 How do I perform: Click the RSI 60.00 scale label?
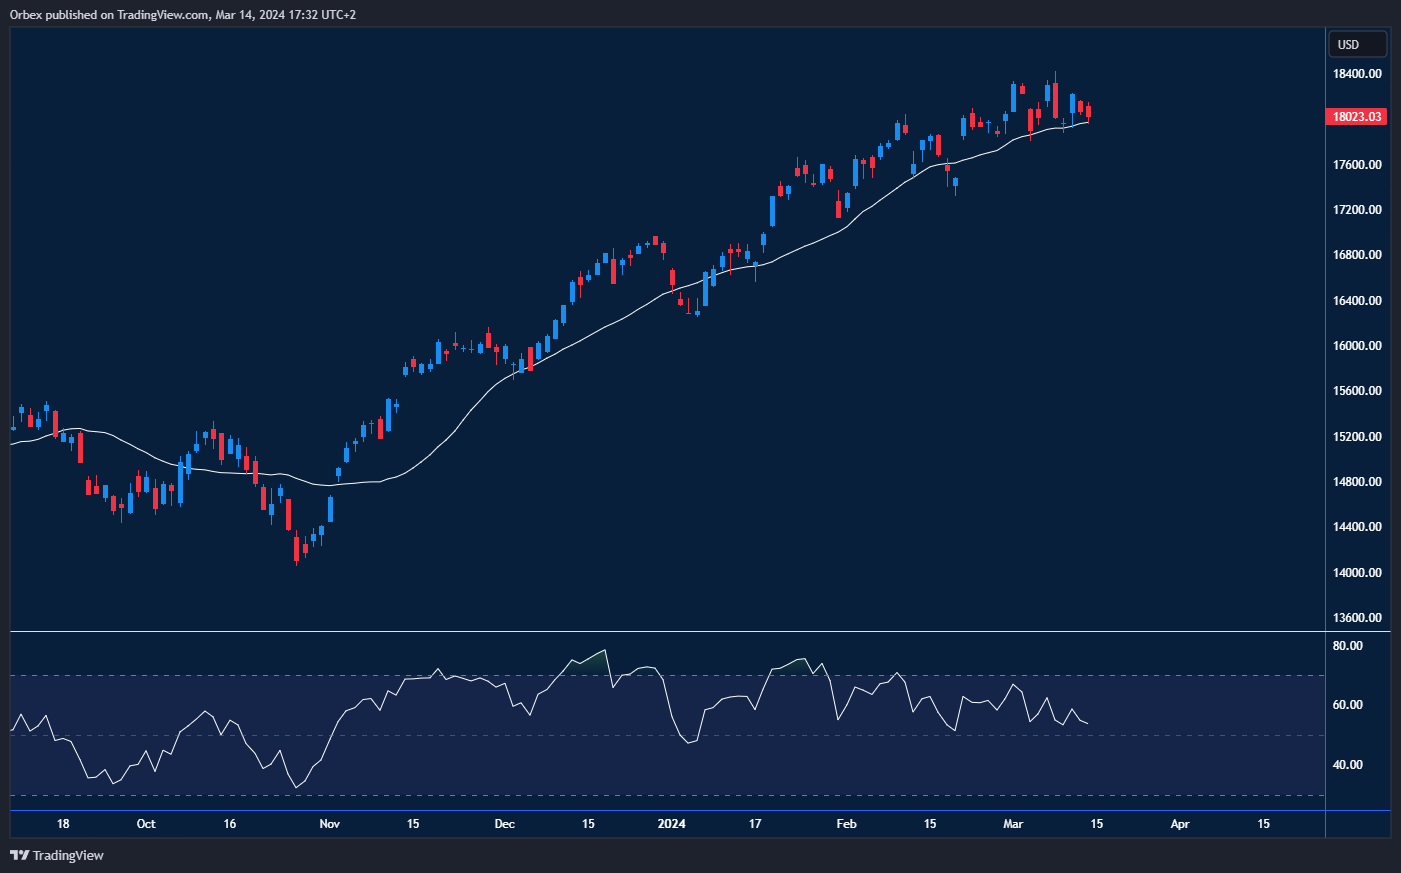tap(1347, 705)
